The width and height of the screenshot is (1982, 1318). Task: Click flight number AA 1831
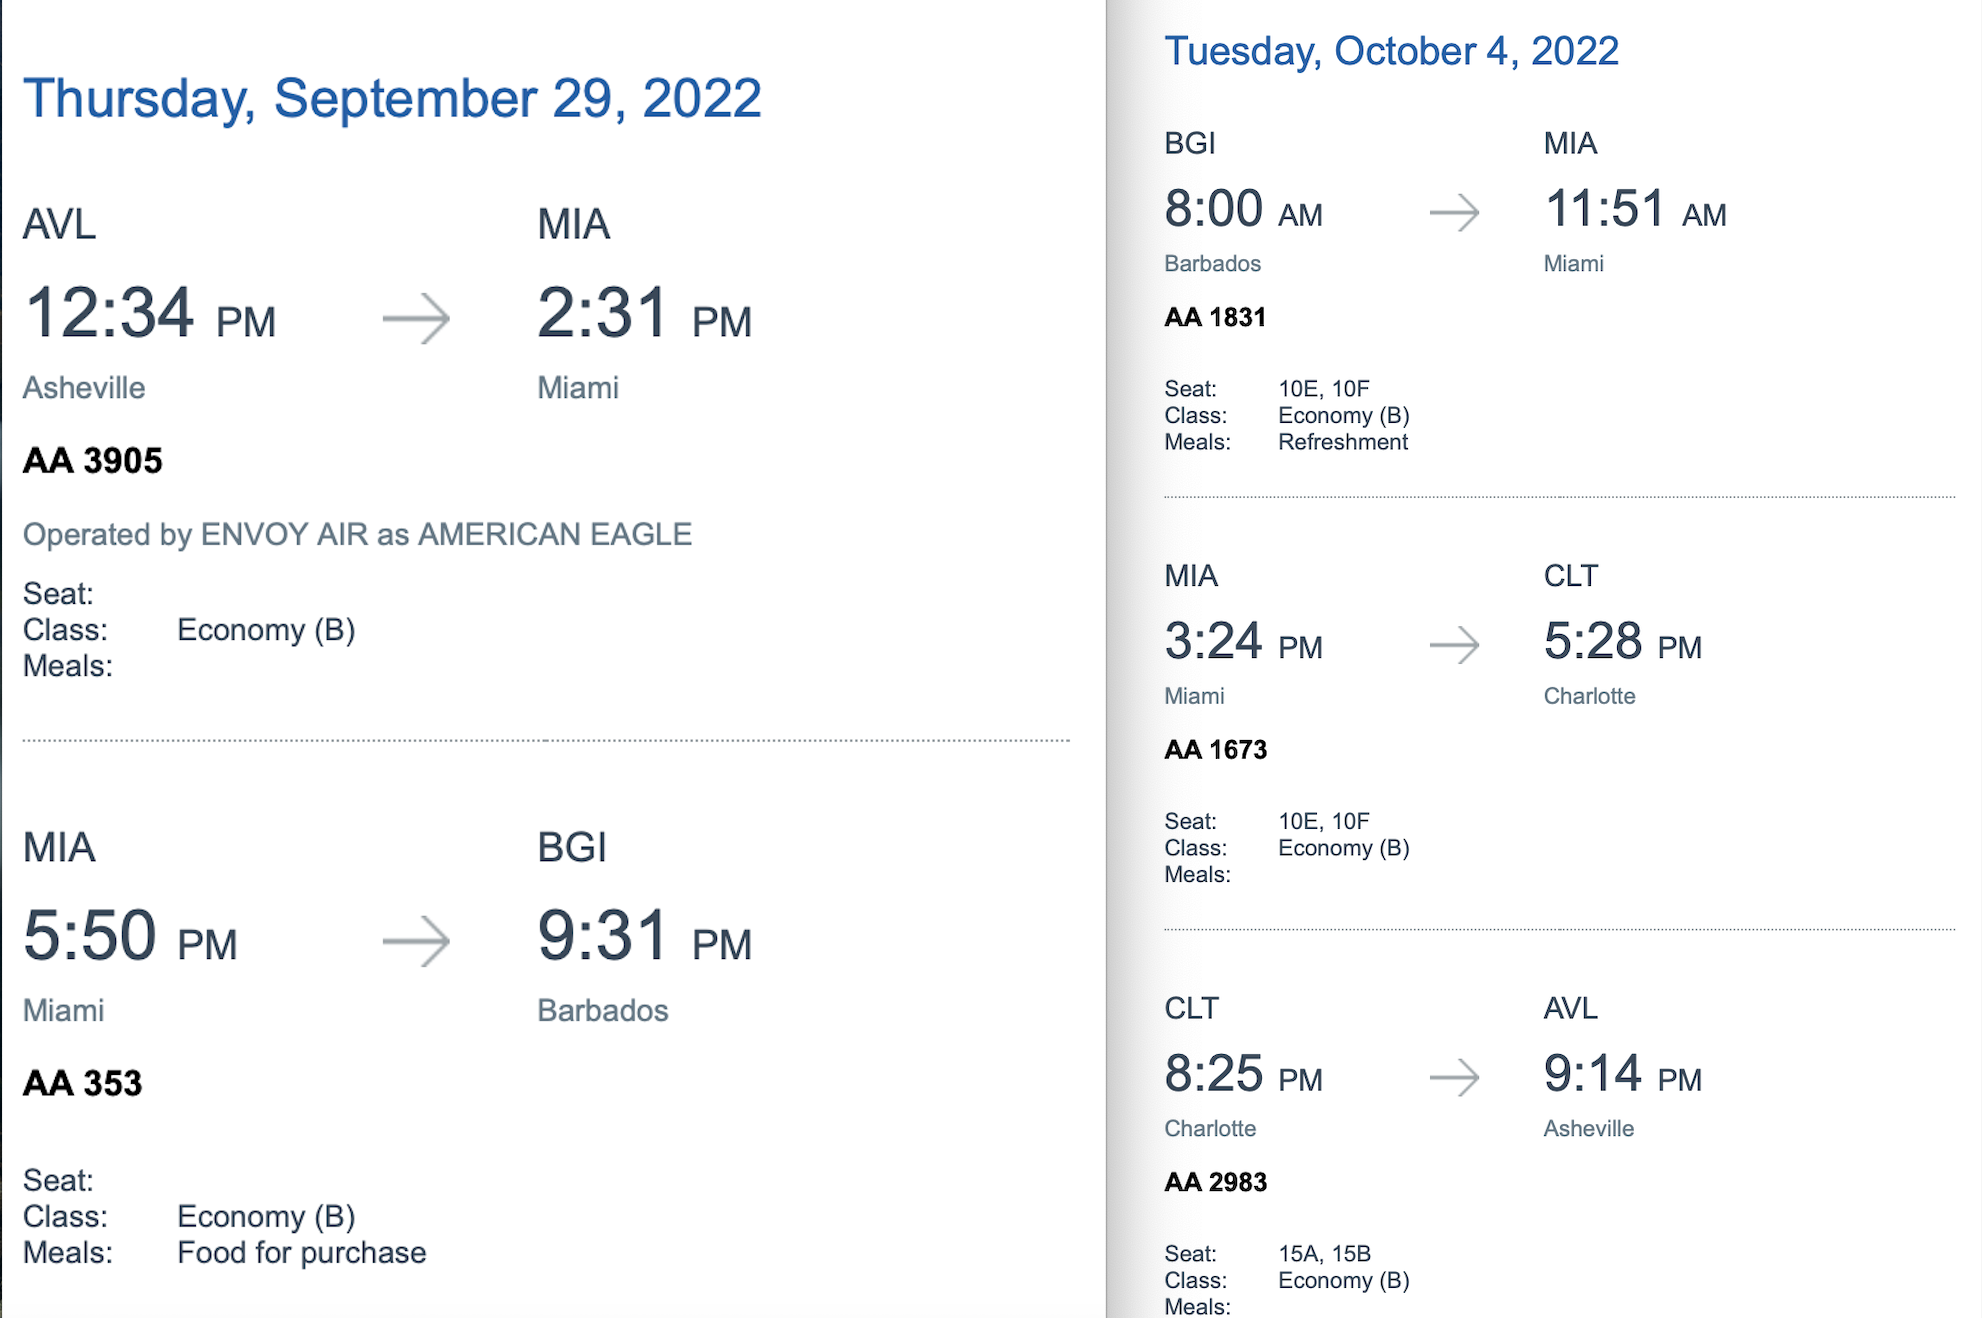pos(1215,318)
